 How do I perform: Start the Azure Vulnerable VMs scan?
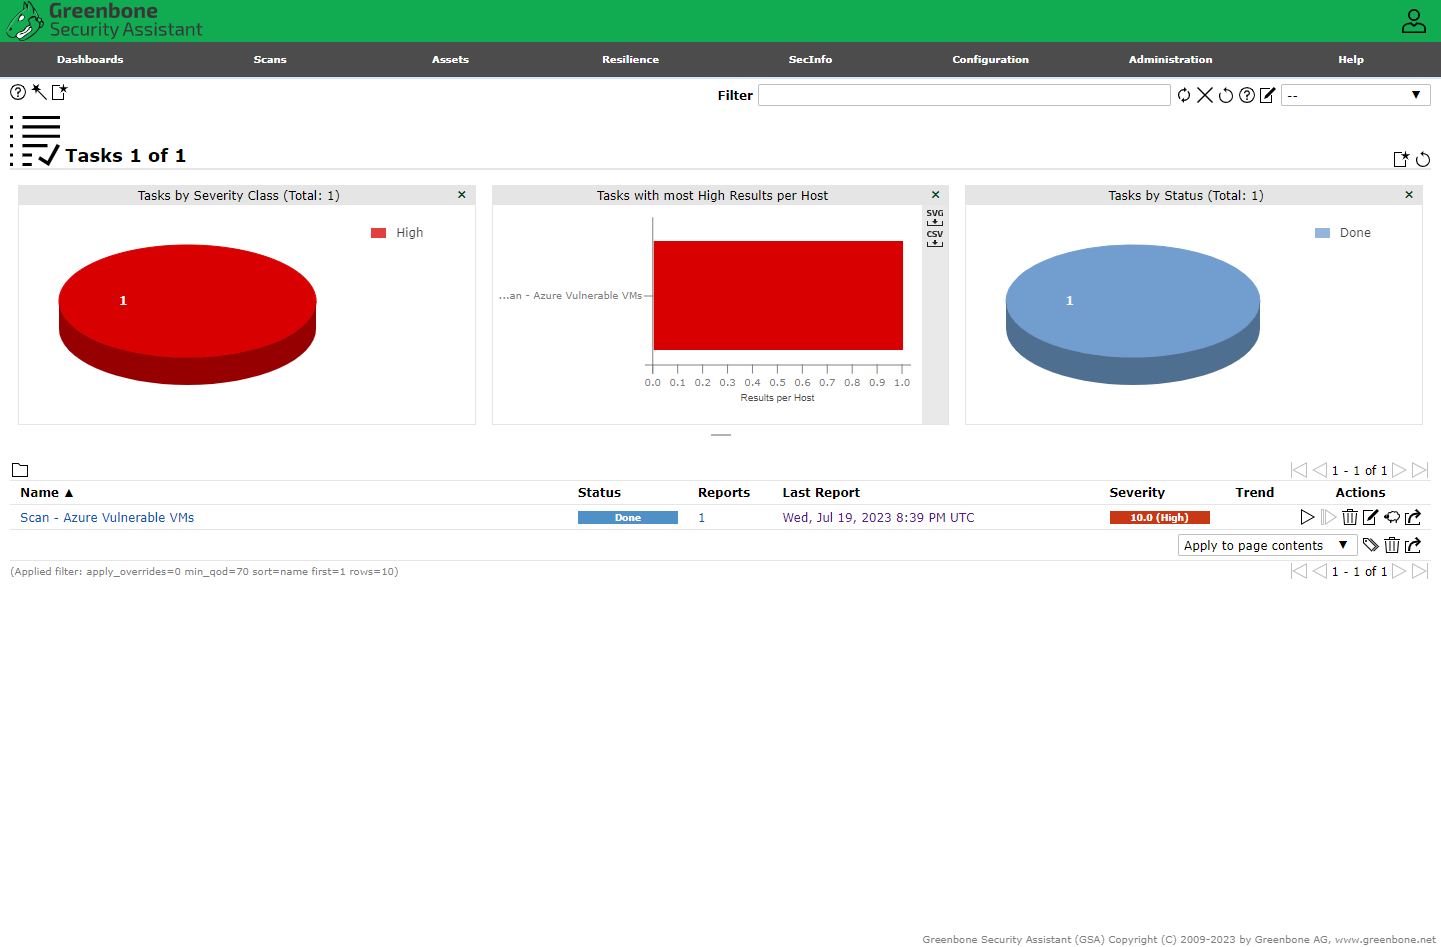coord(1307,517)
